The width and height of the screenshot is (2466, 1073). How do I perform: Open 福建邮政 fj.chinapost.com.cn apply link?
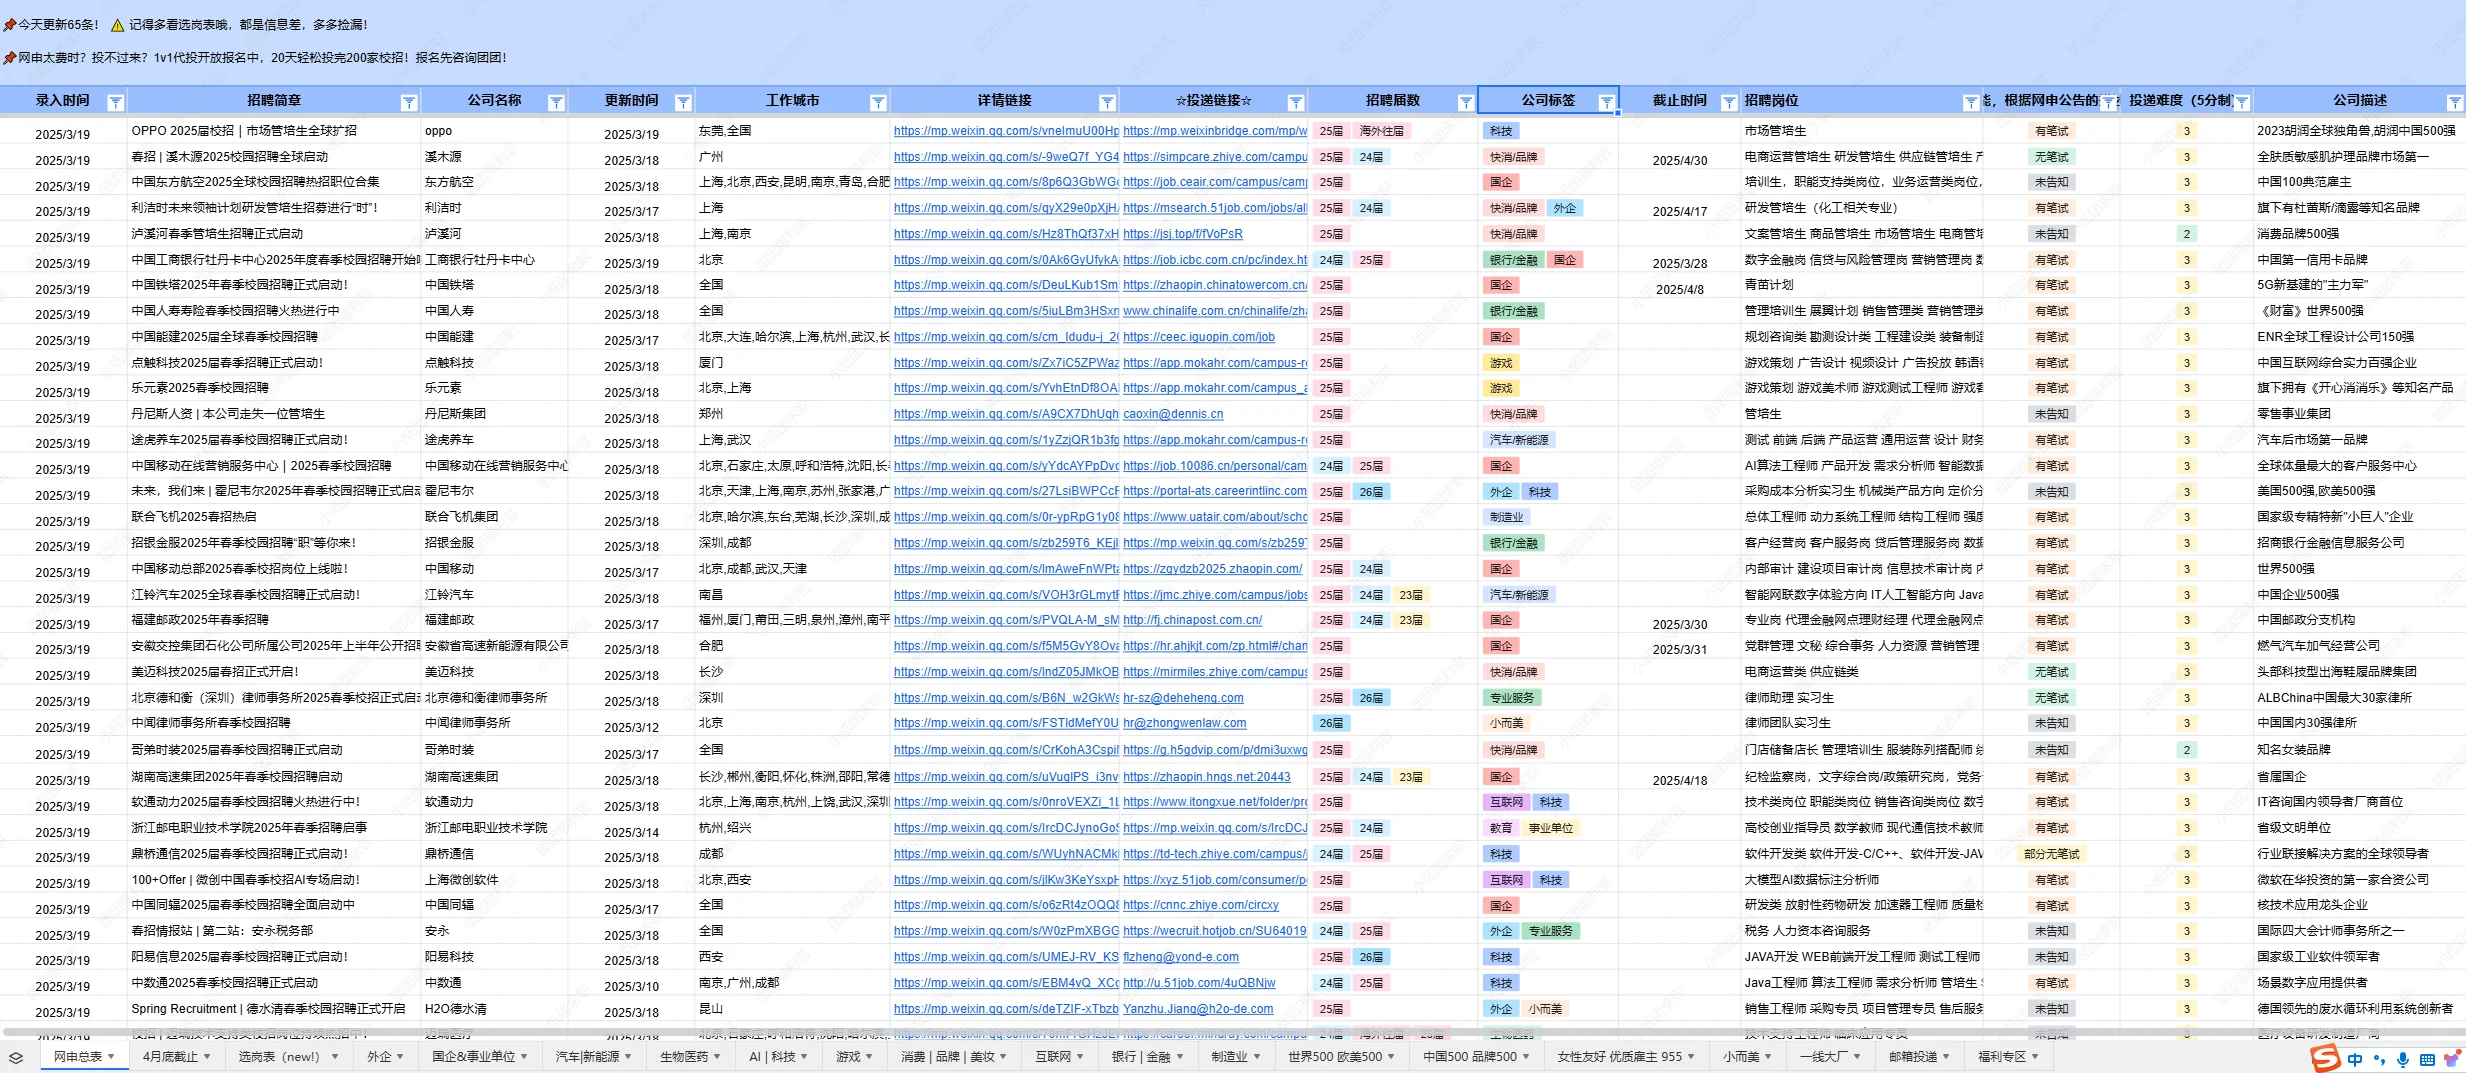pyautogui.click(x=1193, y=620)
